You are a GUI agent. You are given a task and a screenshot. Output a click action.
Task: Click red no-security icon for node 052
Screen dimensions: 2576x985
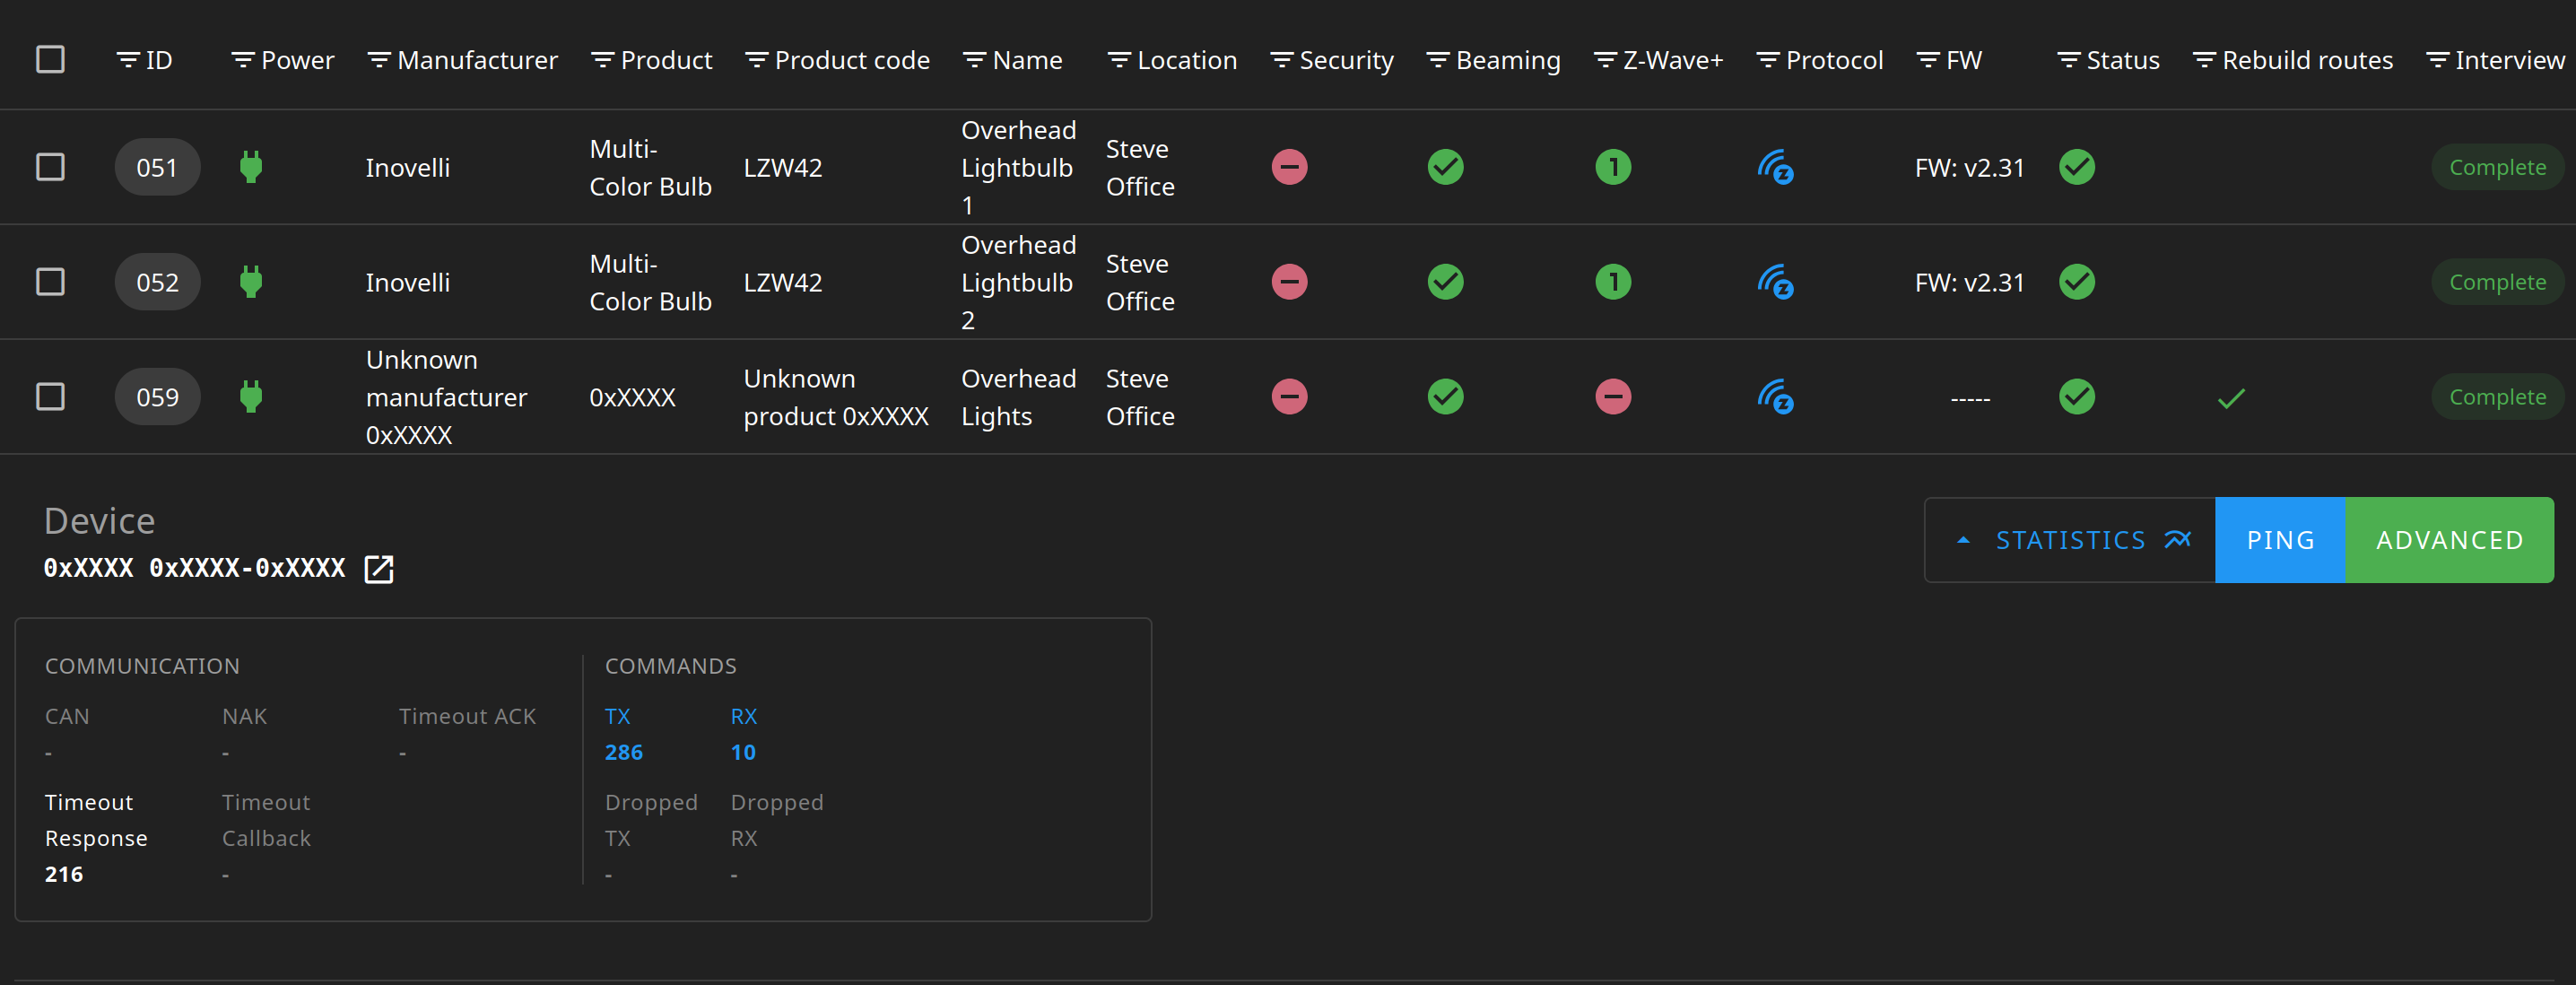1289,283
